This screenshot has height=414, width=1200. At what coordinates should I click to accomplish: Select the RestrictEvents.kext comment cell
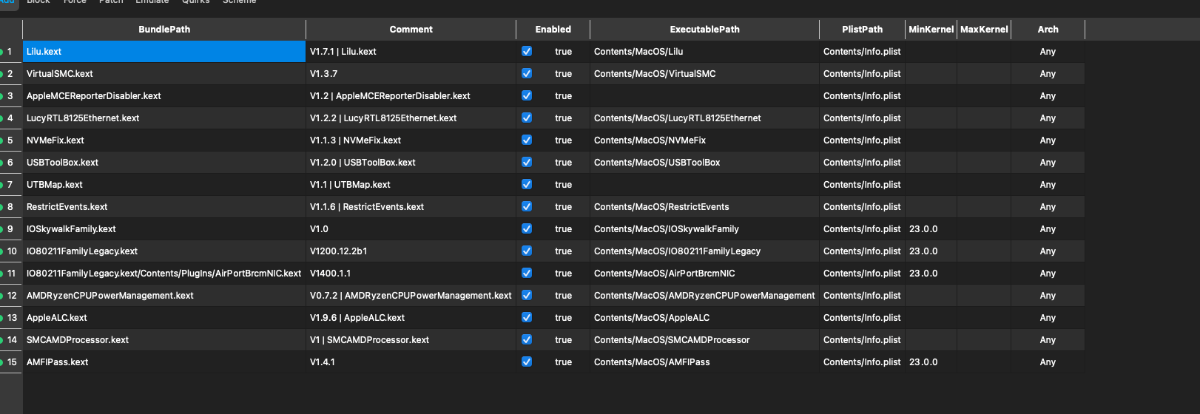(410, 207)
